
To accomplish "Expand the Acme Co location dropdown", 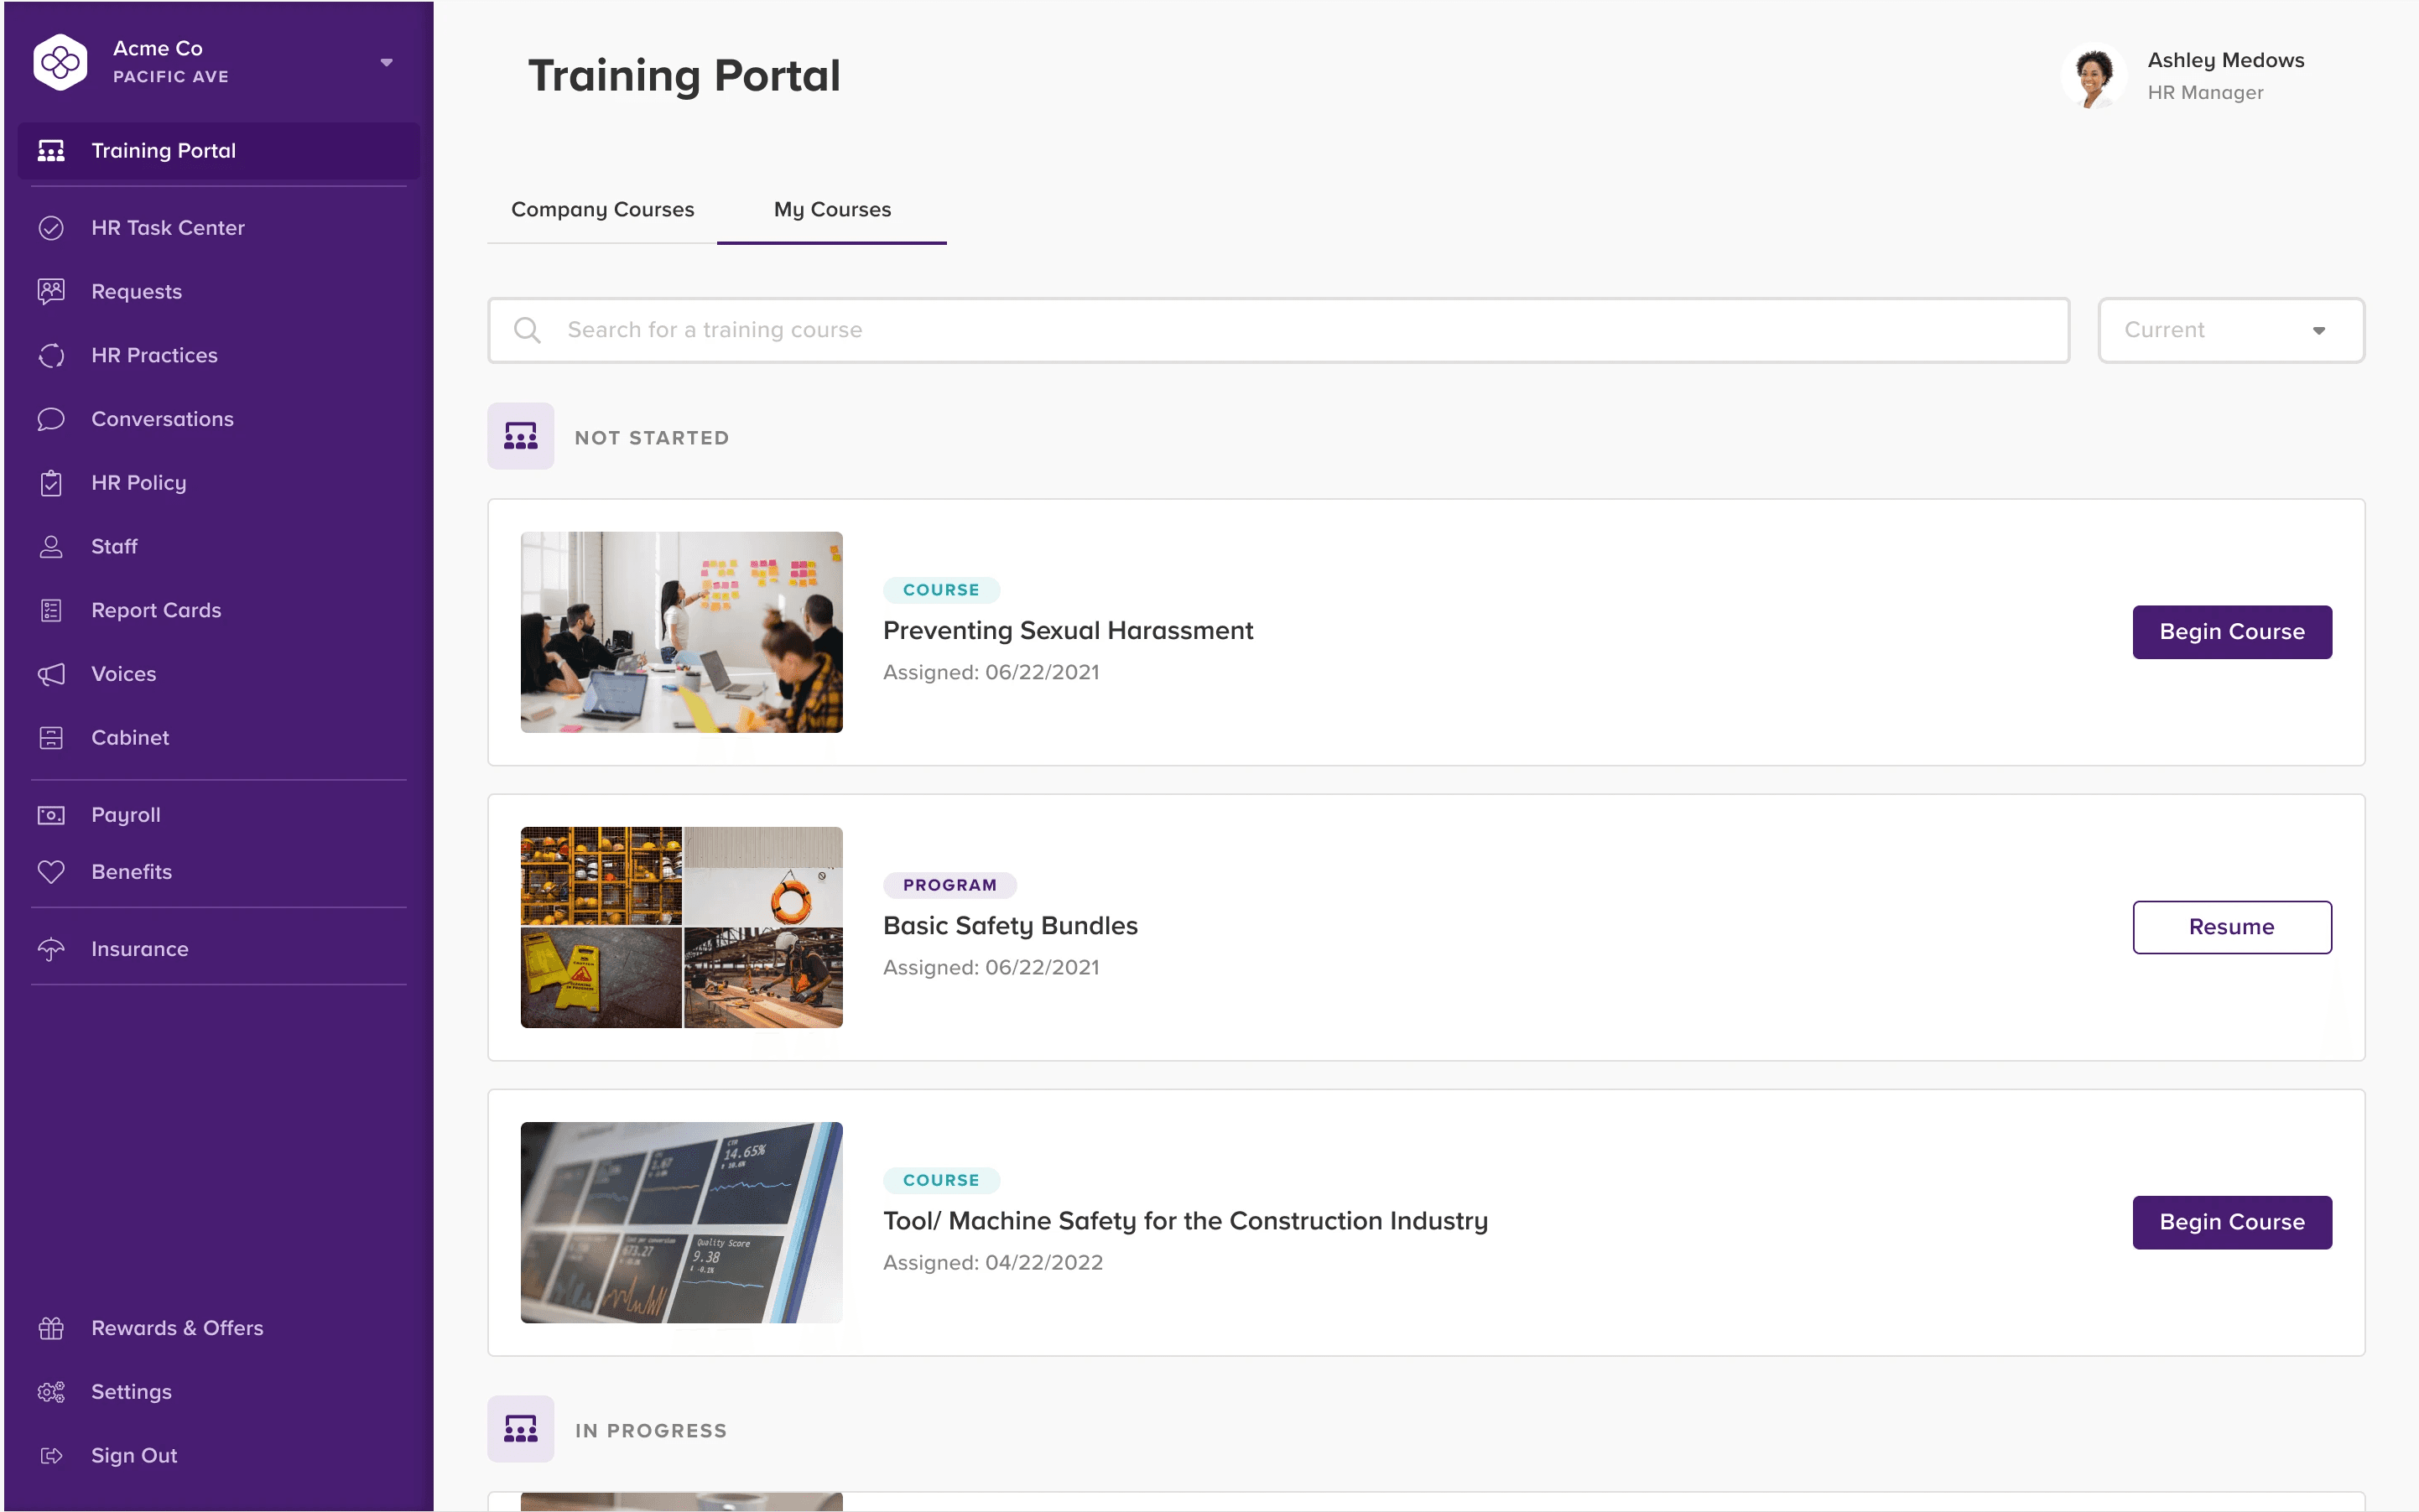I will coord(386,62).
